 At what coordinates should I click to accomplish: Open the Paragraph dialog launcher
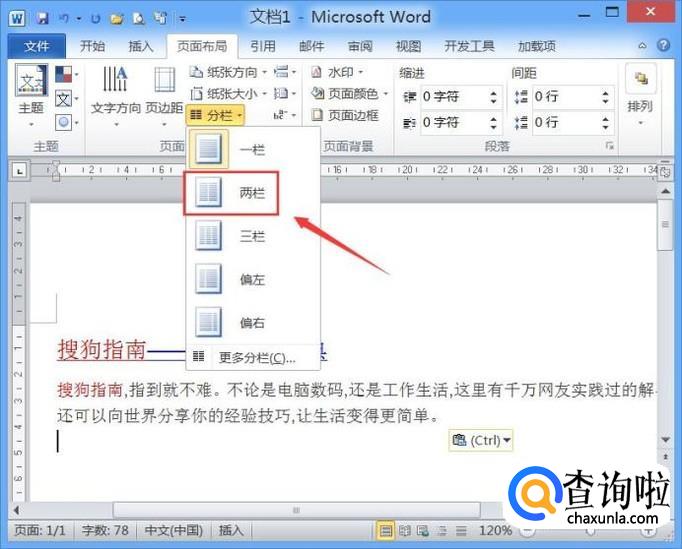[610, 146]
